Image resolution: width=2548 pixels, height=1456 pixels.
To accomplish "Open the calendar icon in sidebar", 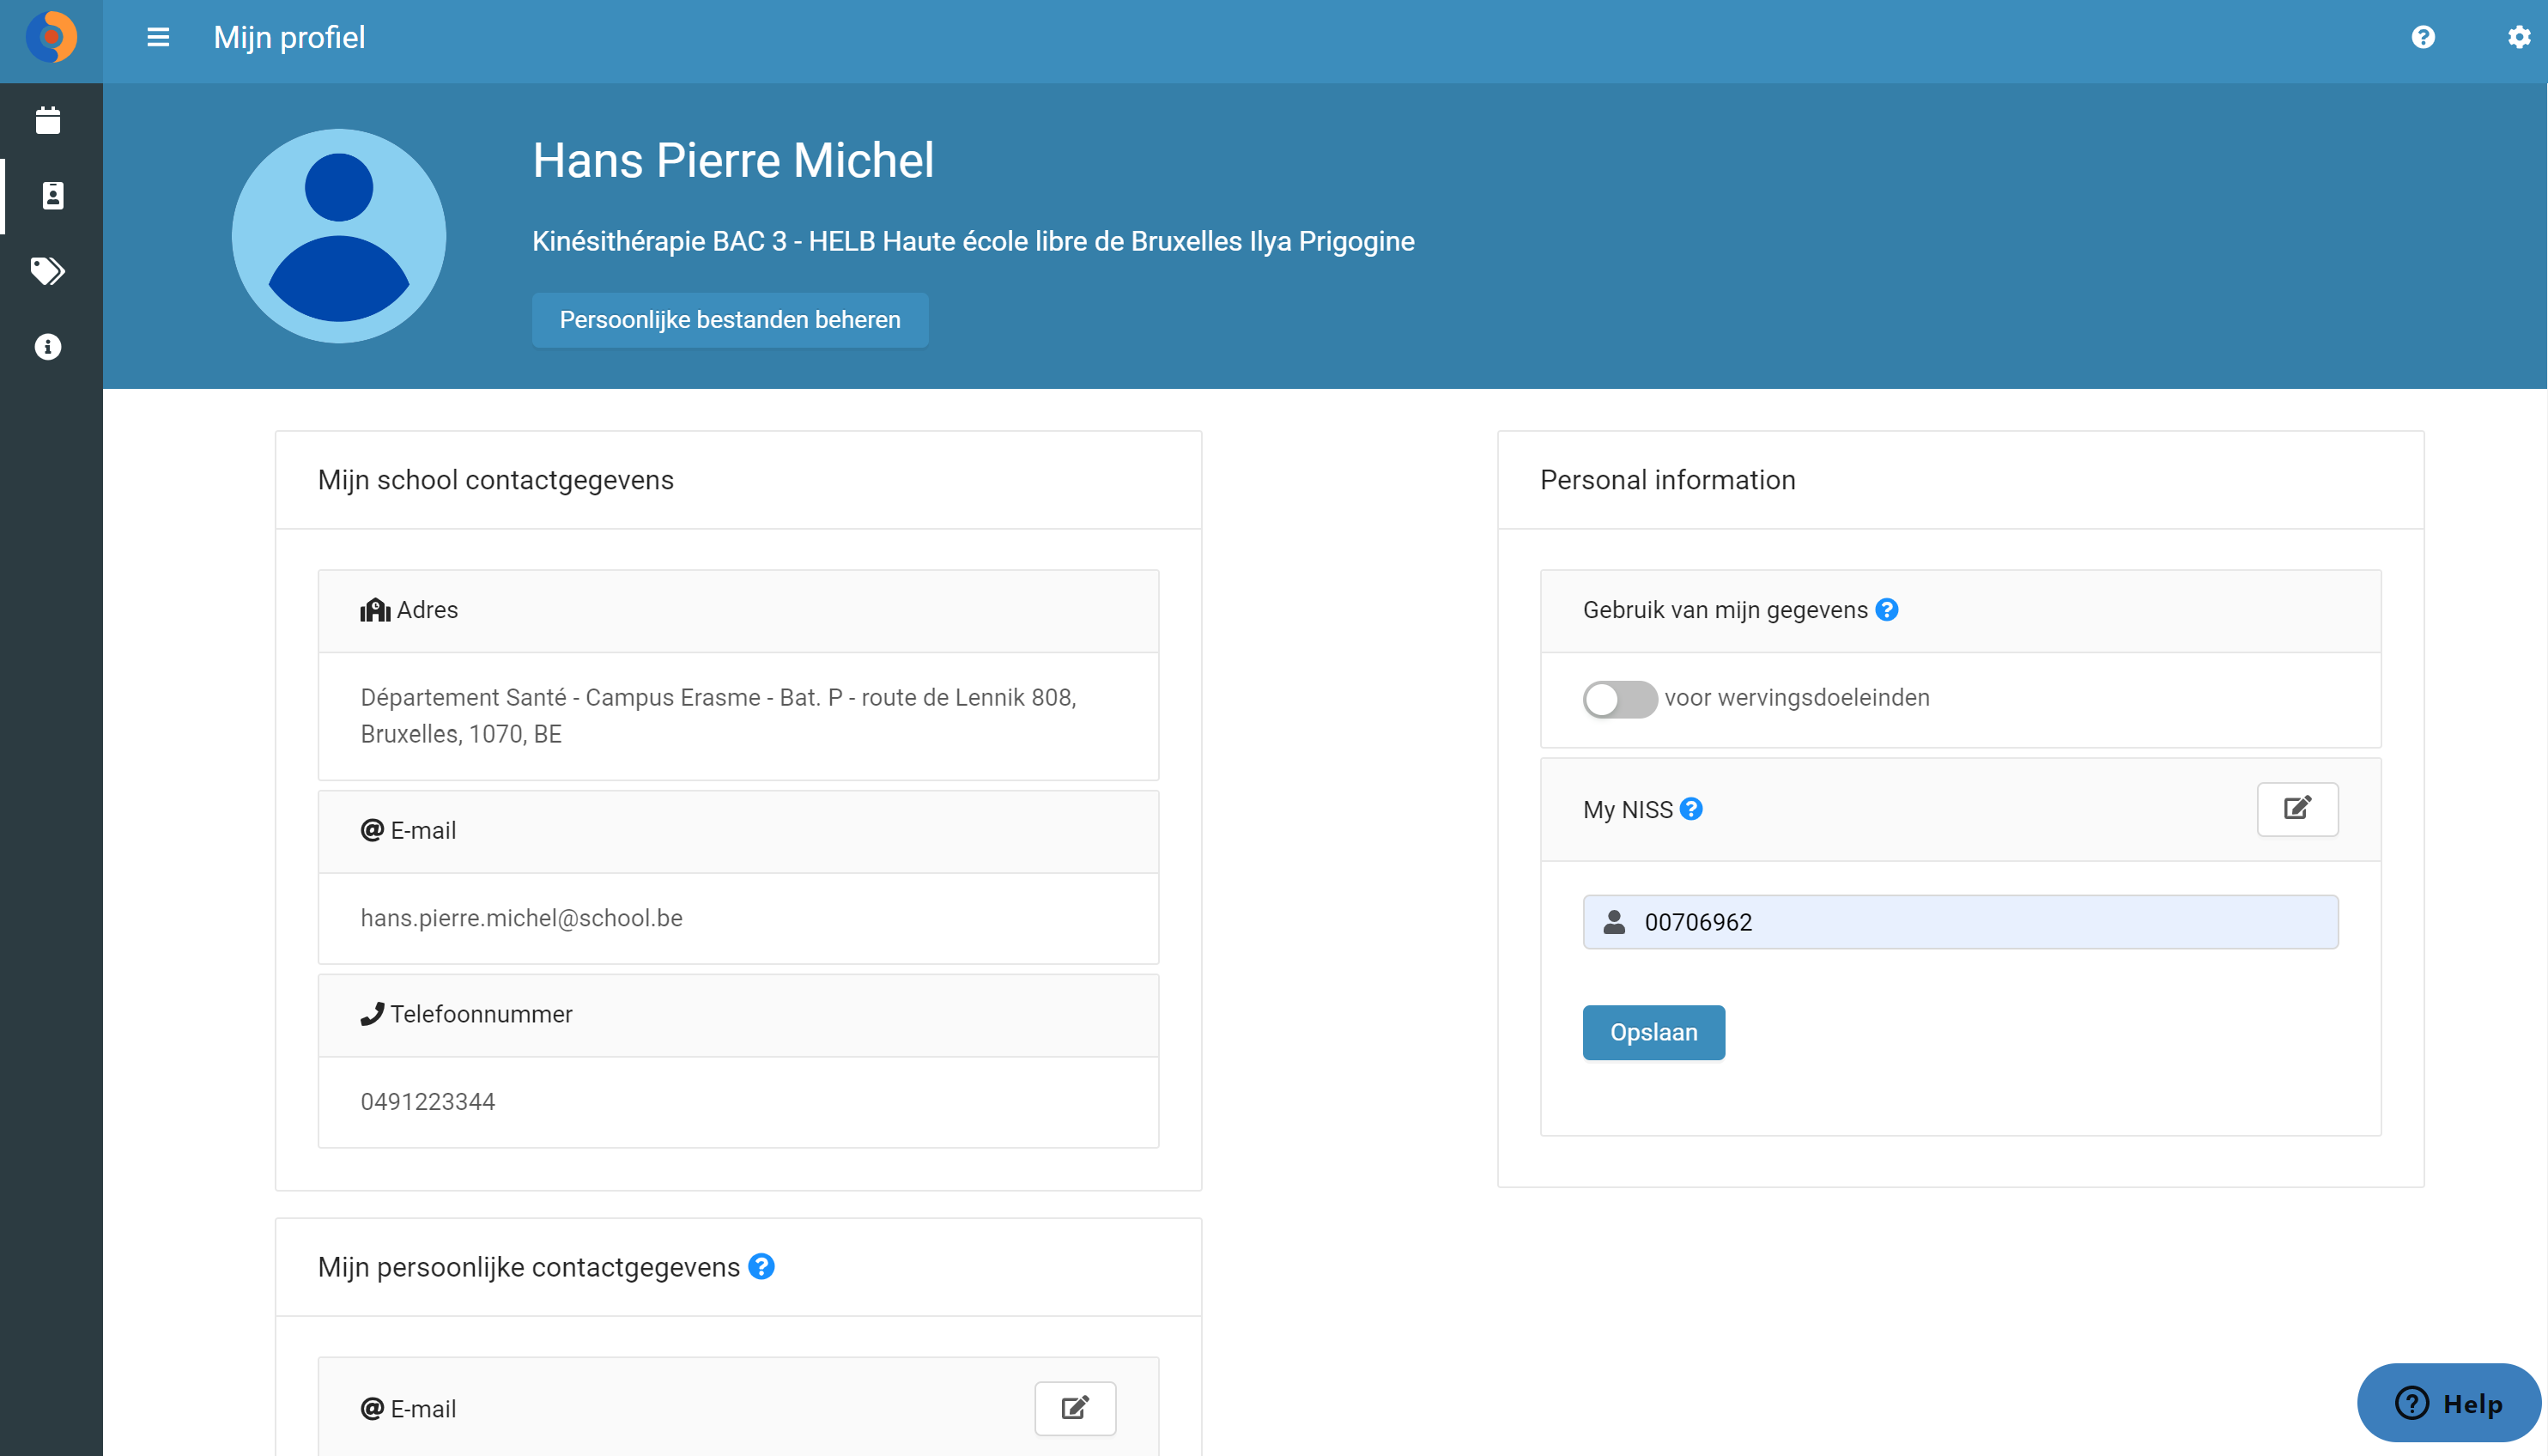I will (48, 120).
